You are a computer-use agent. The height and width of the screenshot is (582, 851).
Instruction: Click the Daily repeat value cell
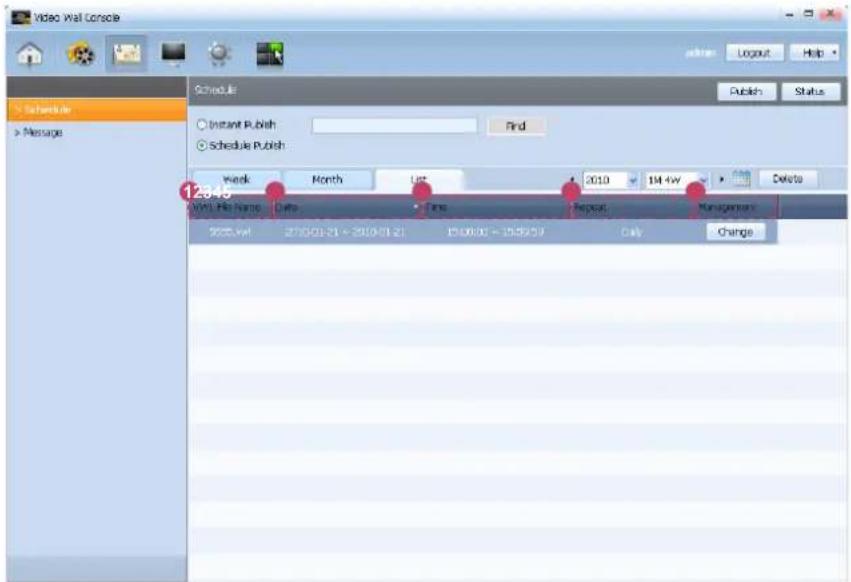[631, 232]
